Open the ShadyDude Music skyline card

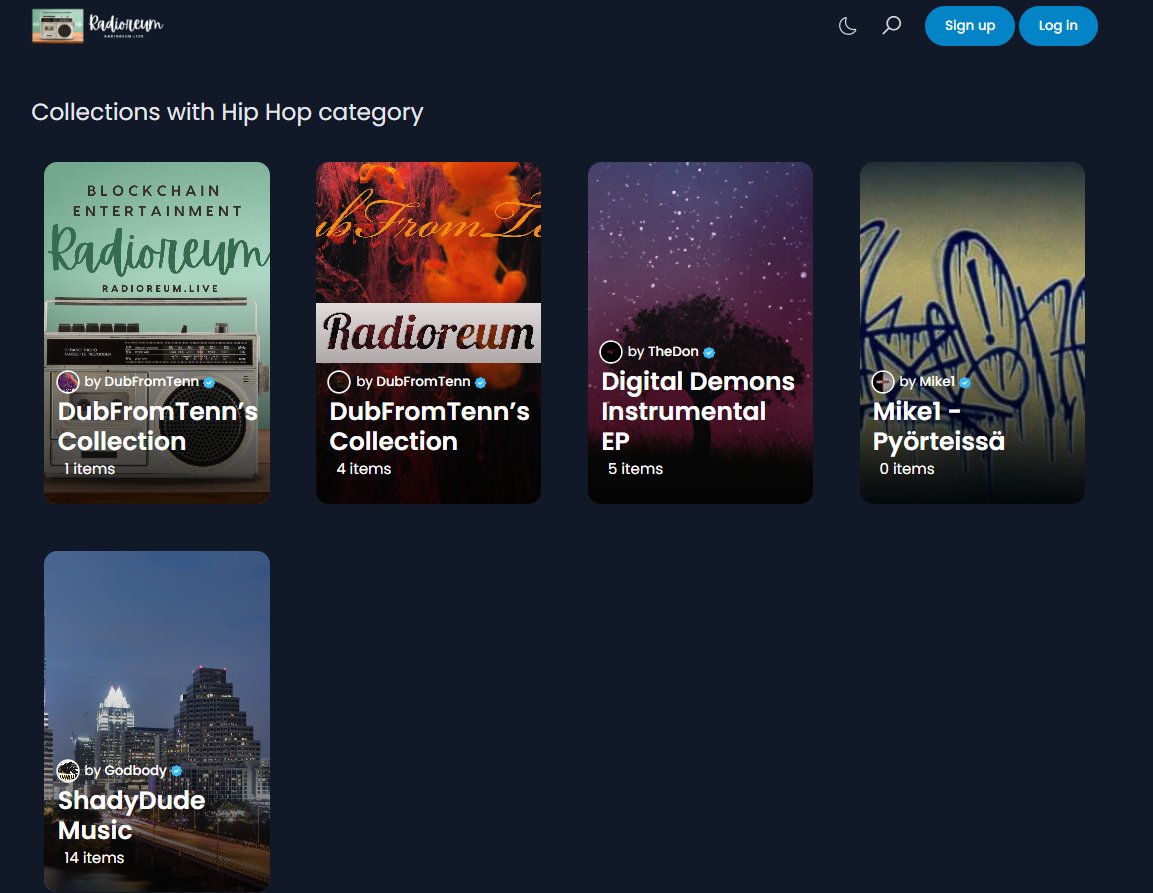(x=157, y=721)
